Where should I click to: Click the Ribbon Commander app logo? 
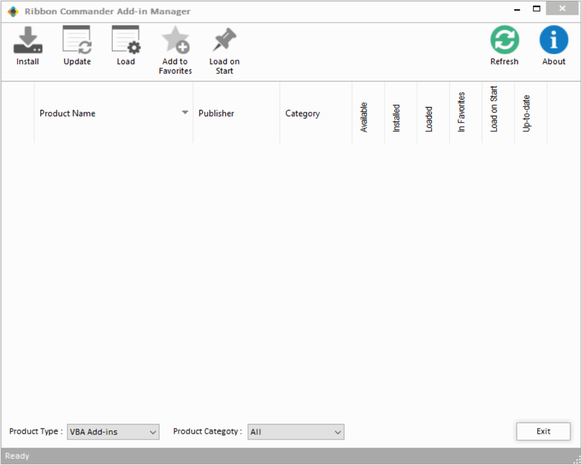13,12
